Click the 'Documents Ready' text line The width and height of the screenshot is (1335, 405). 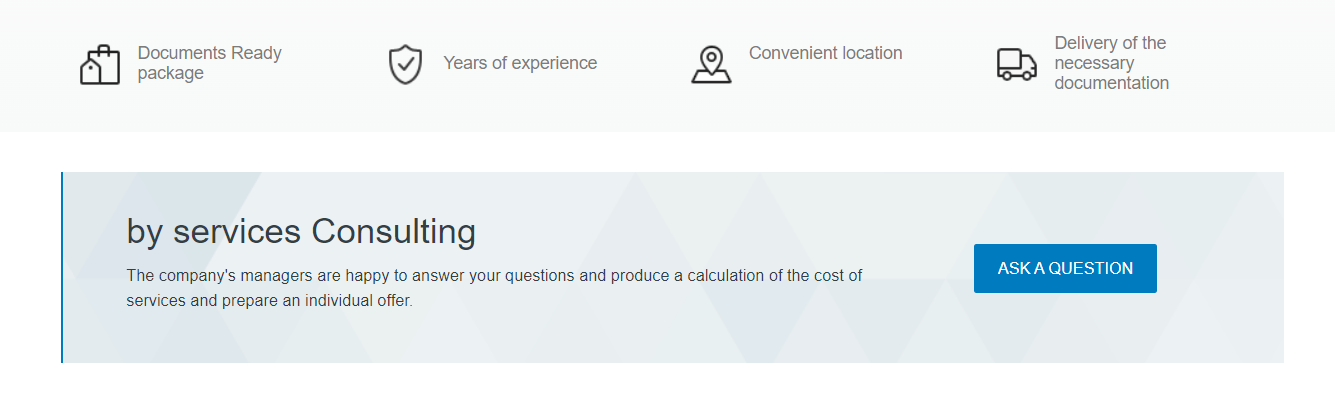click(210, 53)
